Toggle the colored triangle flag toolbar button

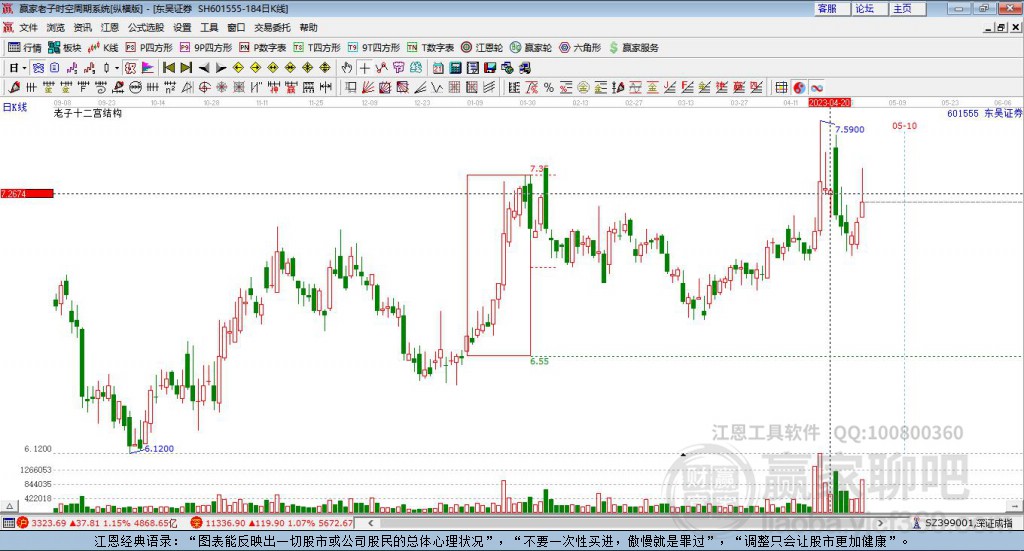point(148,68)
